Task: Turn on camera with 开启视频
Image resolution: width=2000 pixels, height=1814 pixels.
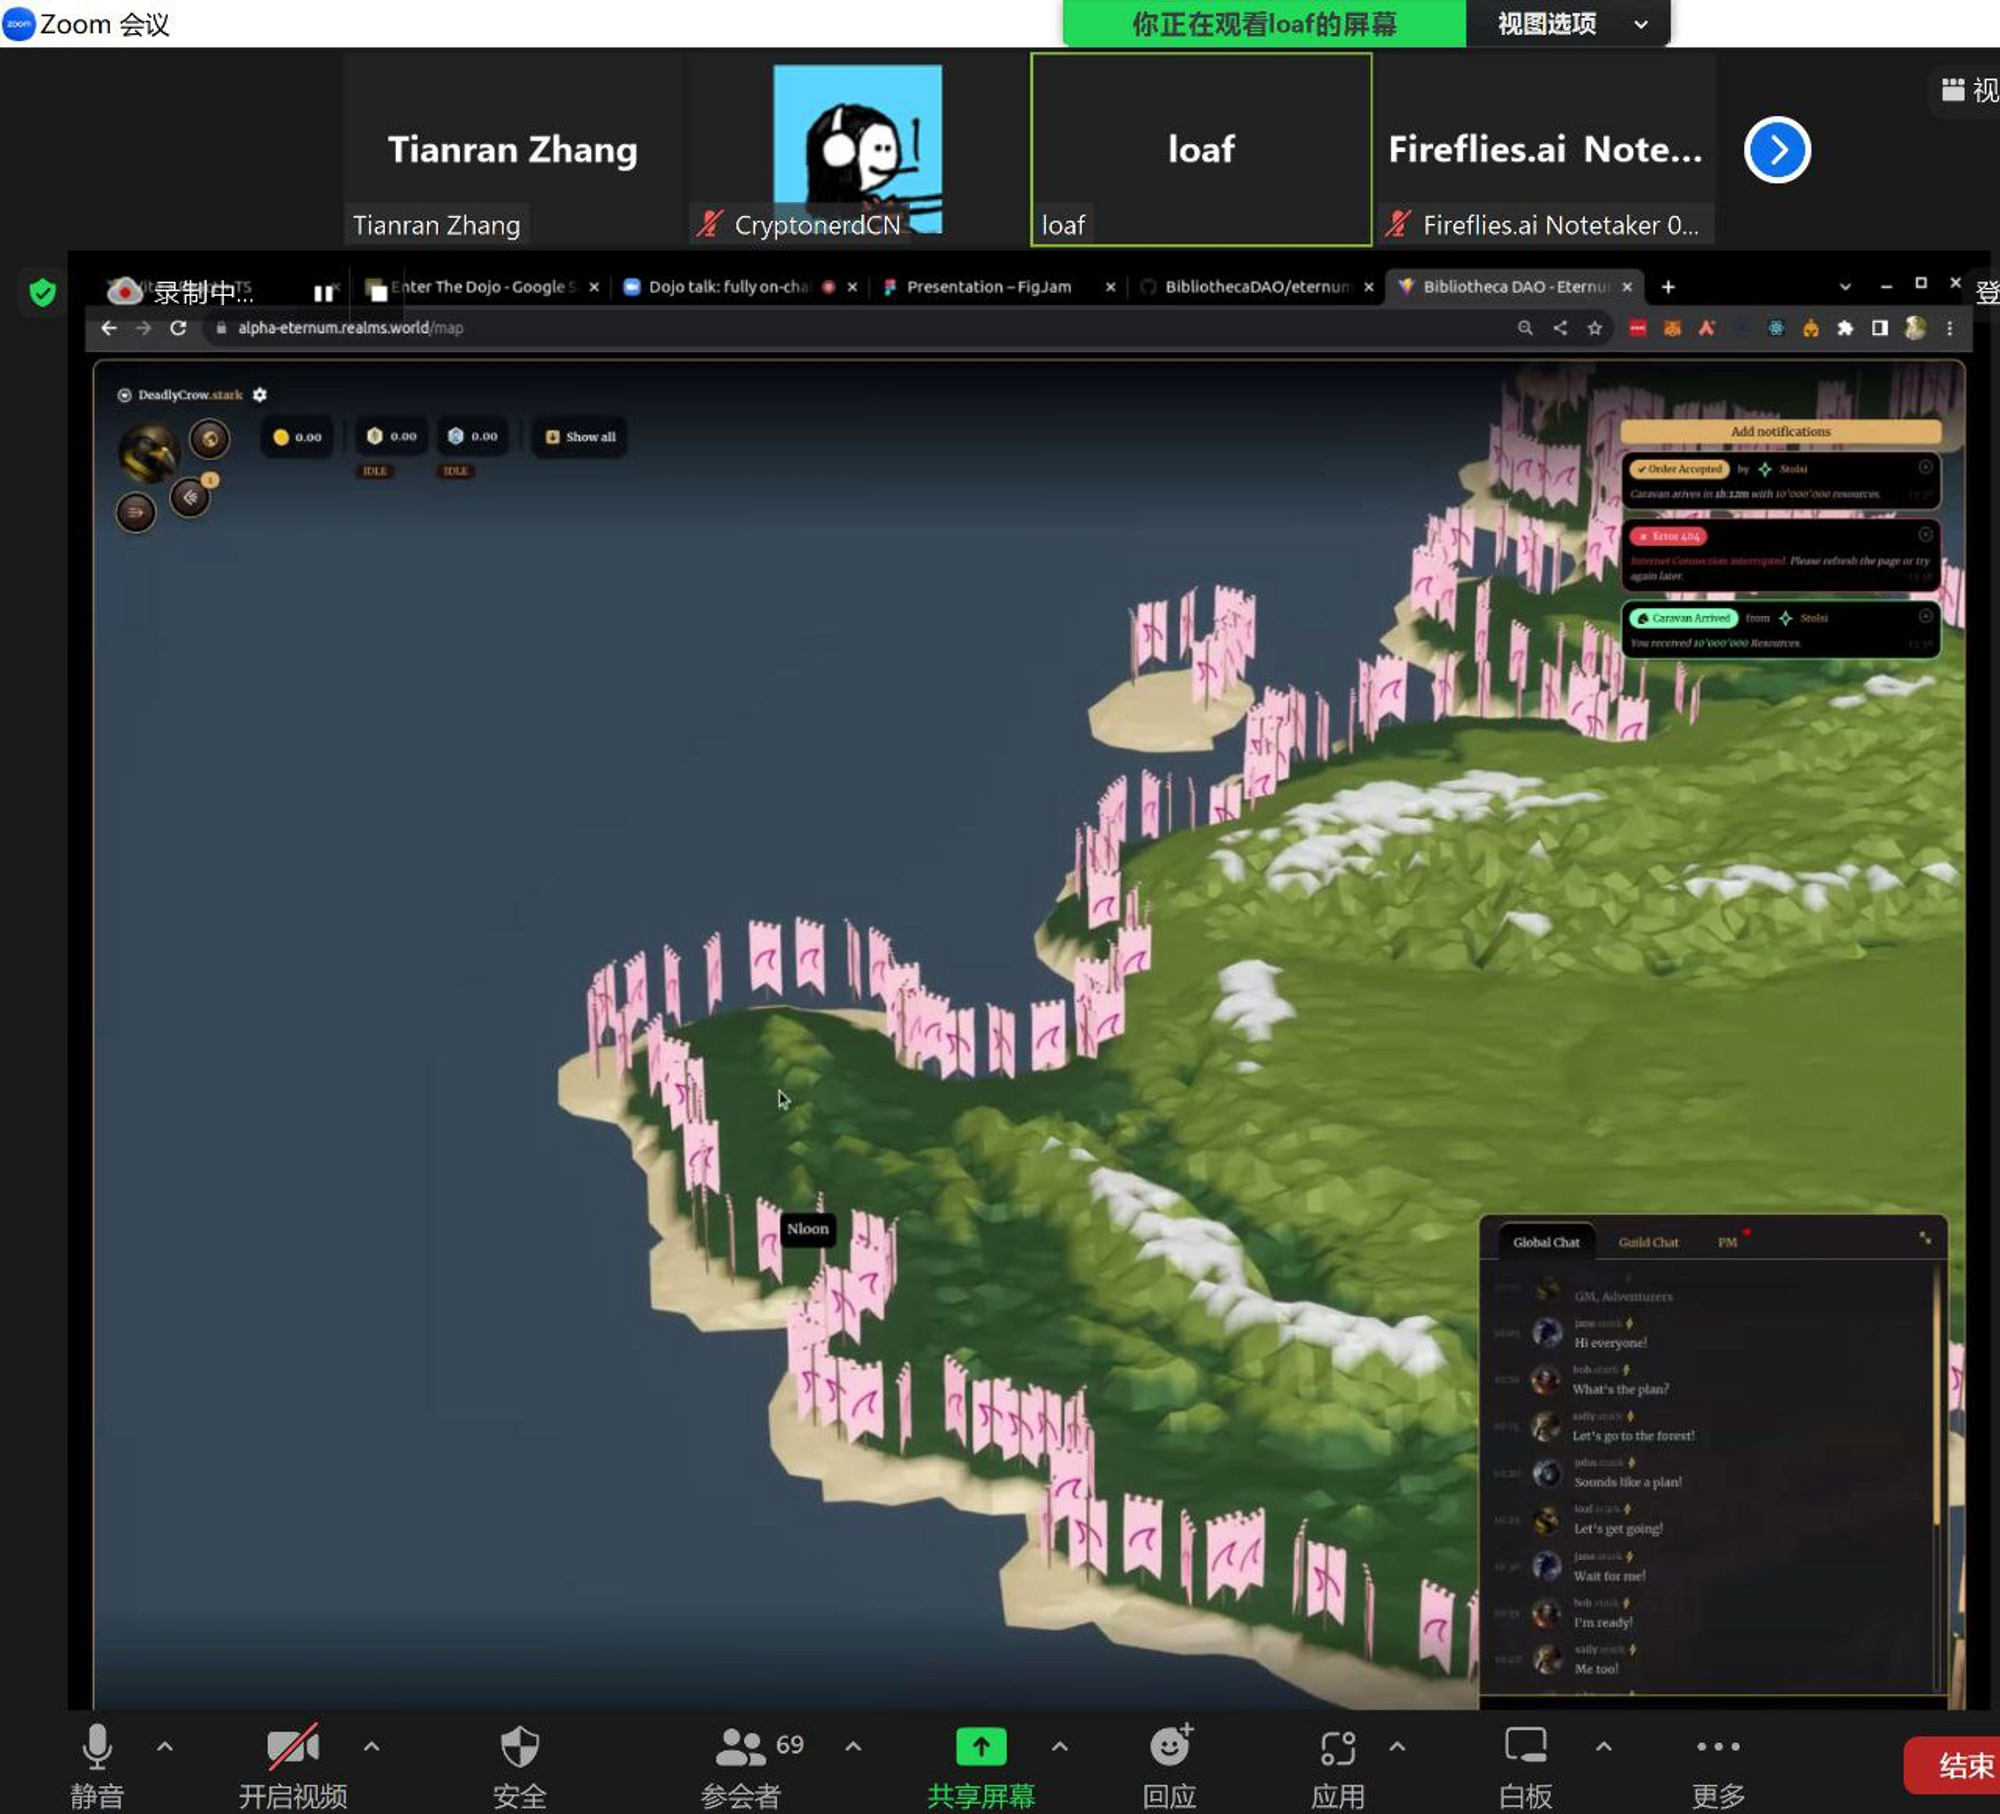Action: tap(293, 1766)
